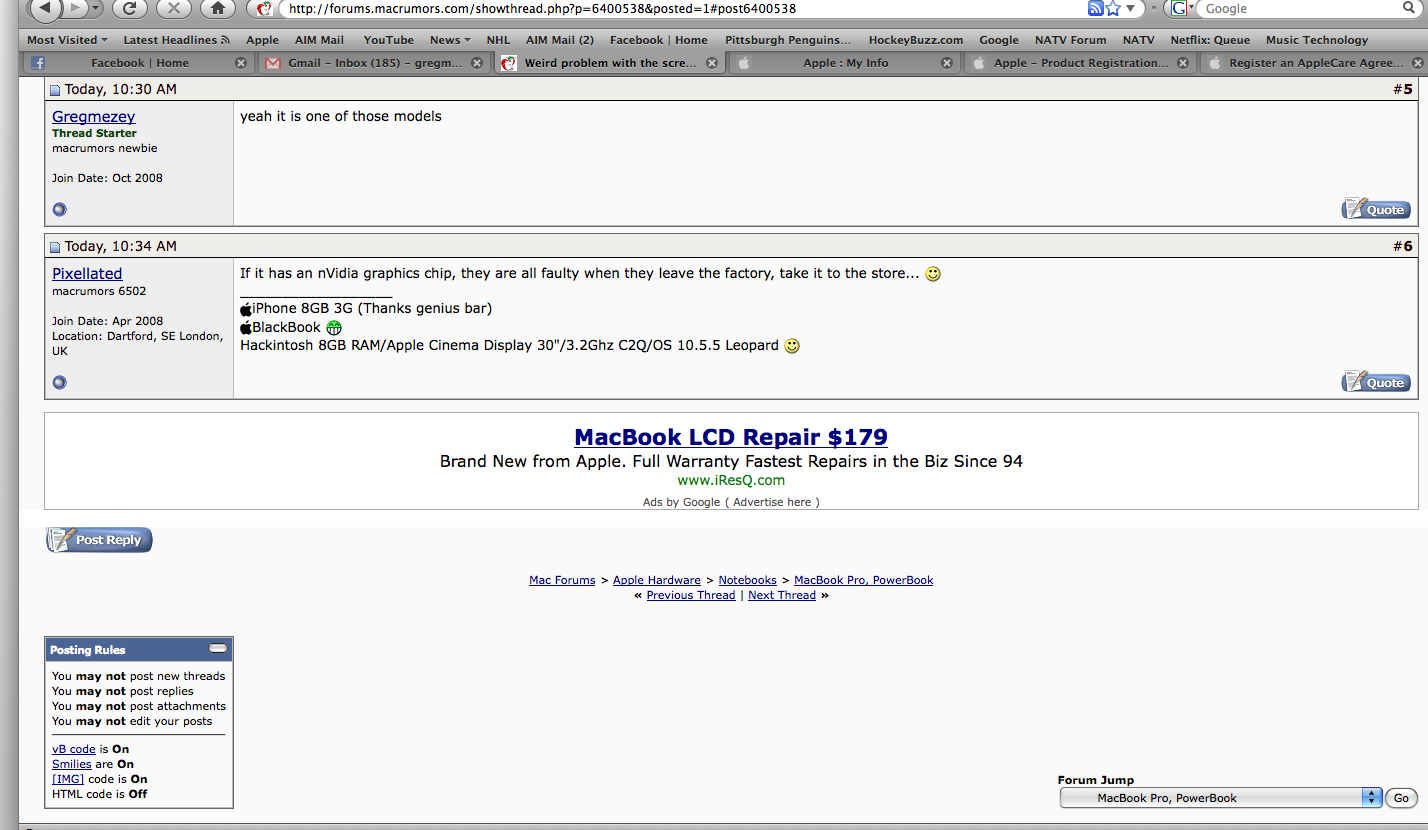Open the Most Visited bookmarks dropdown

67,40
